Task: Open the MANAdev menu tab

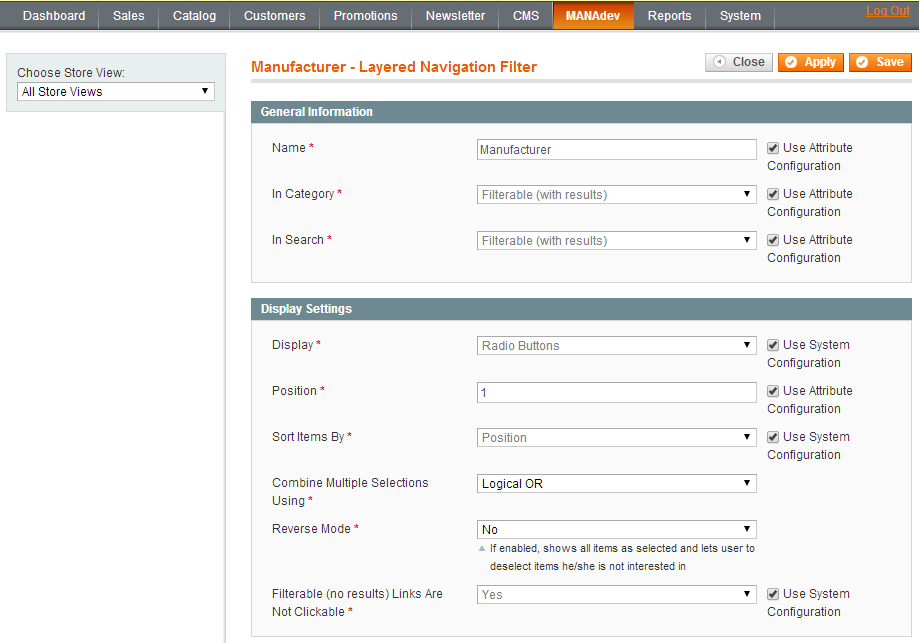Action: 593,16
